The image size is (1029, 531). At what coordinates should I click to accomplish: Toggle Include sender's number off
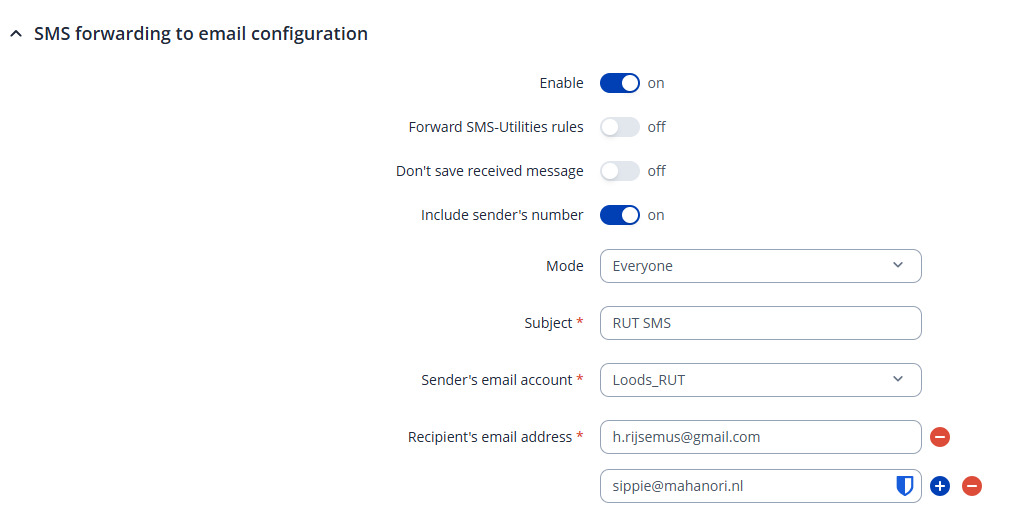pyautogui.click(x=619, y=215)
